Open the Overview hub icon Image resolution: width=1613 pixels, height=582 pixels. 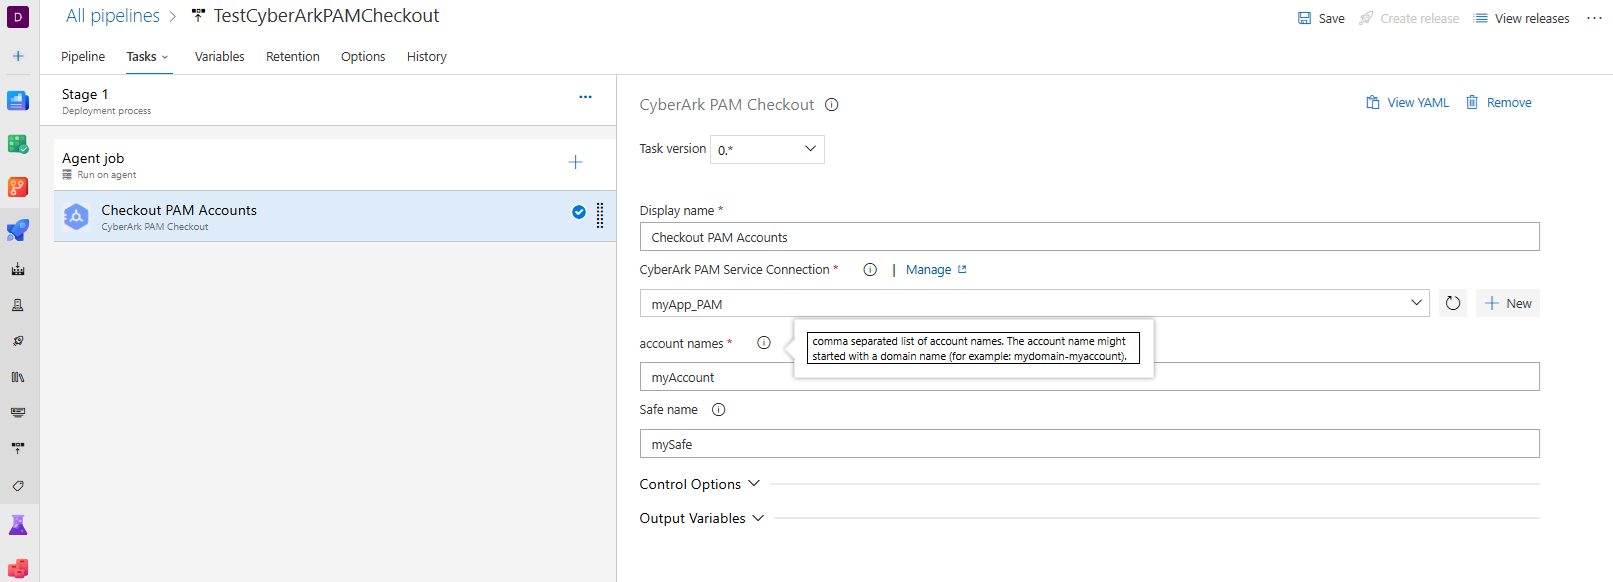[18, 101]
